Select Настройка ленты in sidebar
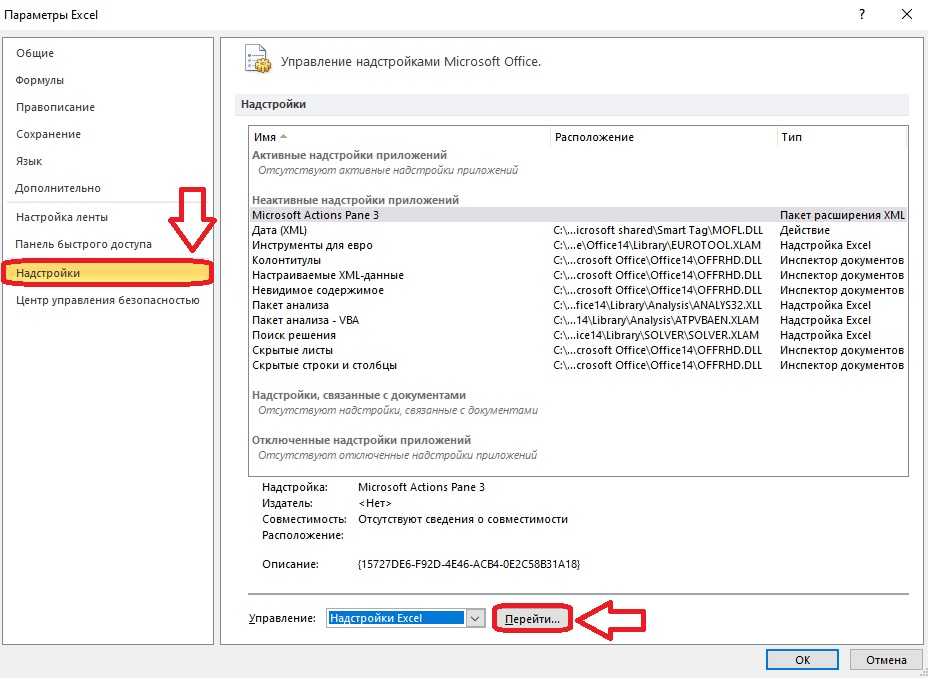This screenshot has height=682, width=928. pyautogui.click(x=62, y=217)
